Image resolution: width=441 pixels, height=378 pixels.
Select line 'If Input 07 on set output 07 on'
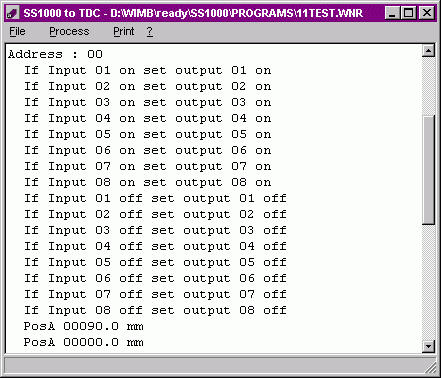[147, 166]
